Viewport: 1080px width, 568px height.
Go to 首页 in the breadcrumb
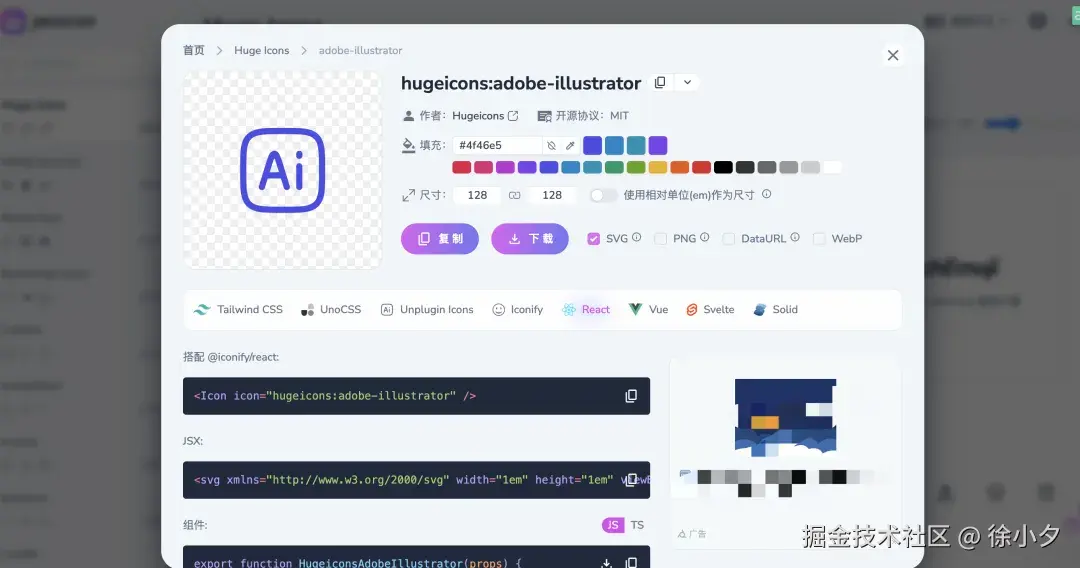(194, 50)
